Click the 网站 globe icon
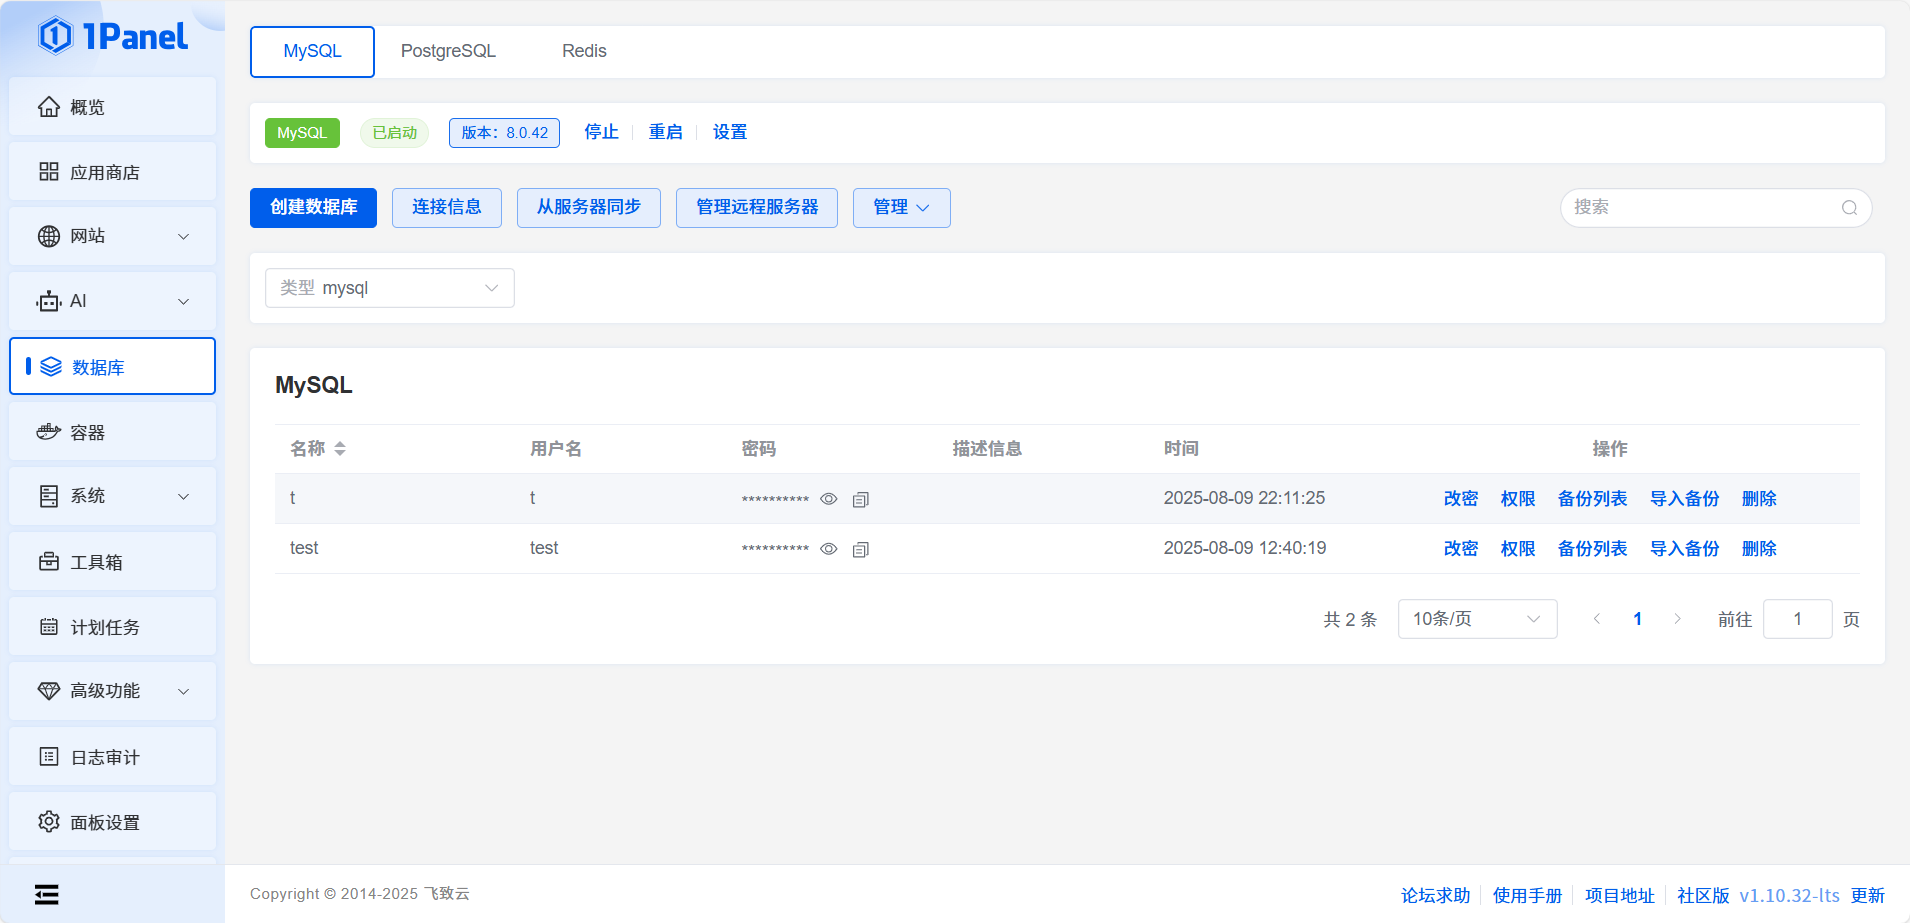The image size is (1910, 923). pos(49,236)
